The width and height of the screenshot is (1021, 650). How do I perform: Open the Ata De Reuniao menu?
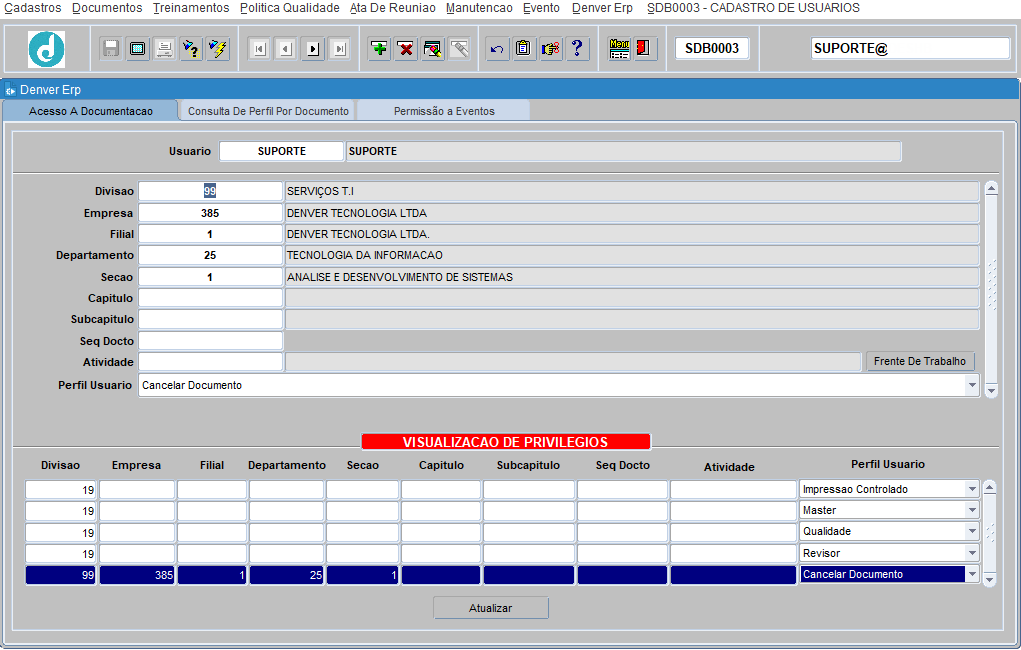pyautogui.click(x=393, y=8)
